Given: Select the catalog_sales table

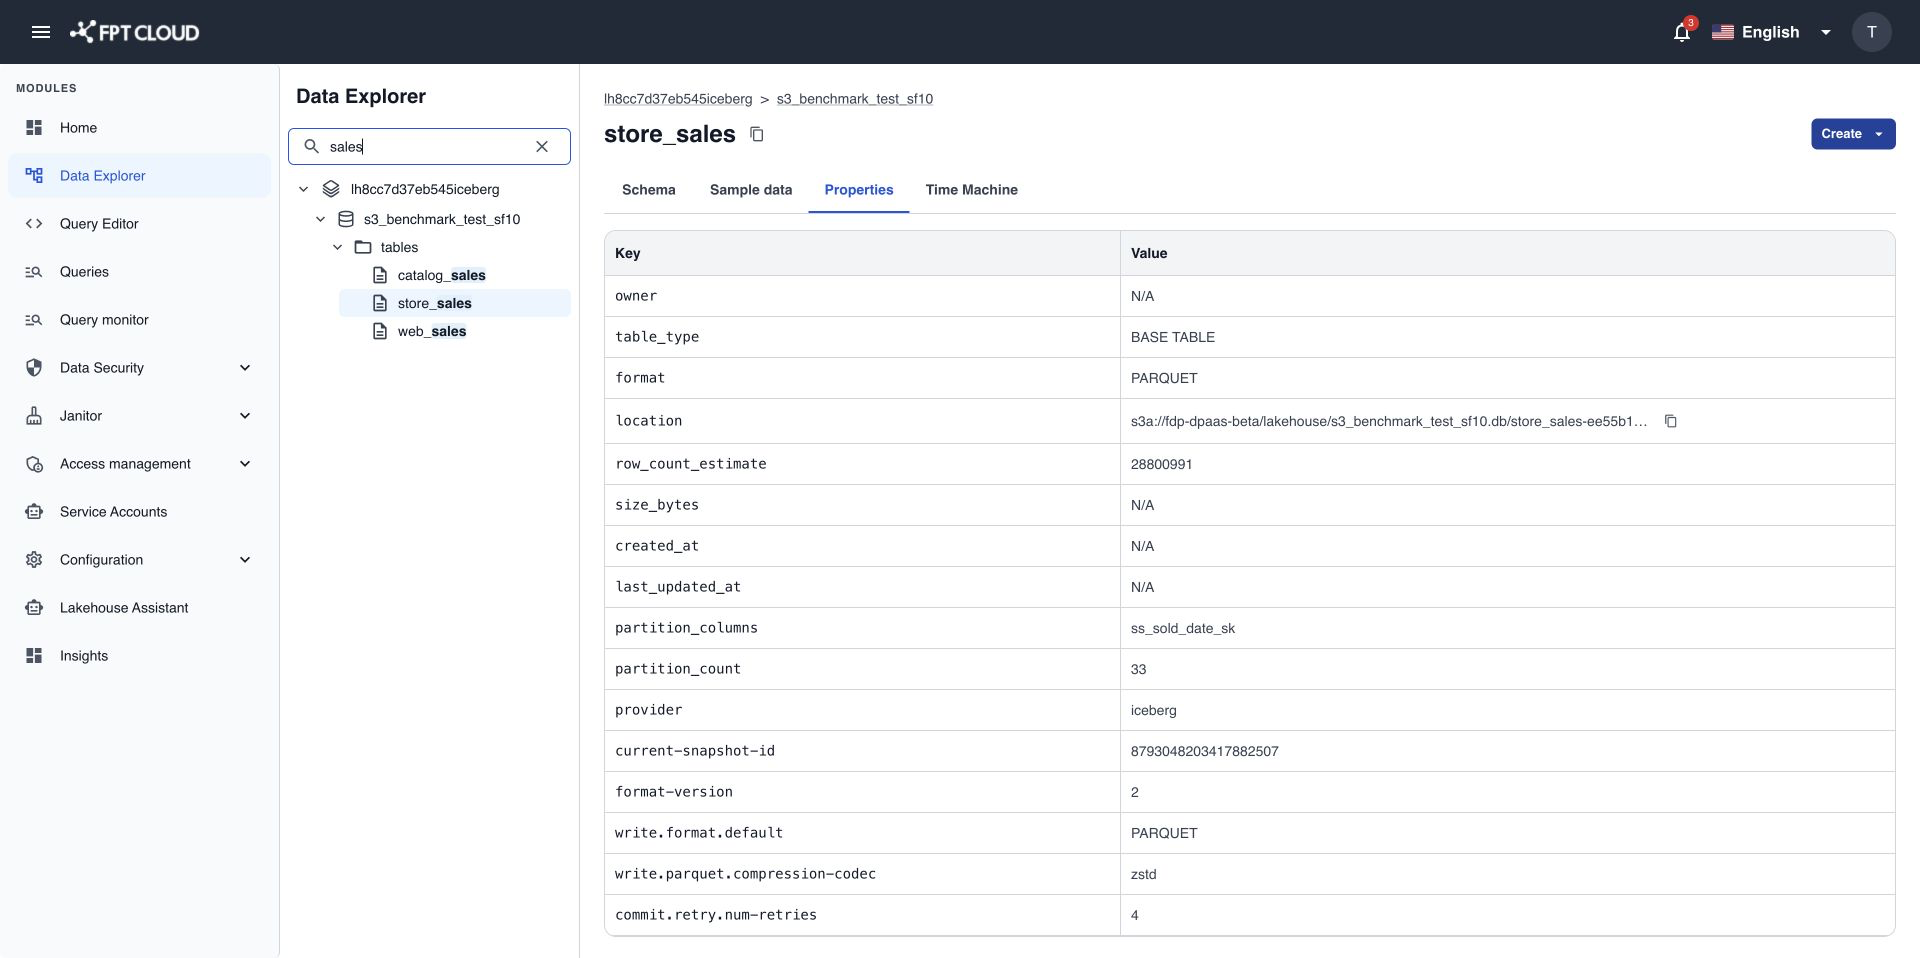Looking at the screenshot, I should 441,275.
